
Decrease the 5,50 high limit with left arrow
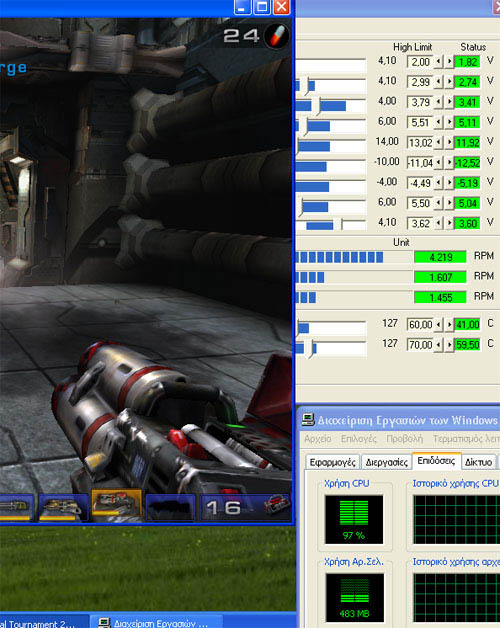(x=439, y=203)
